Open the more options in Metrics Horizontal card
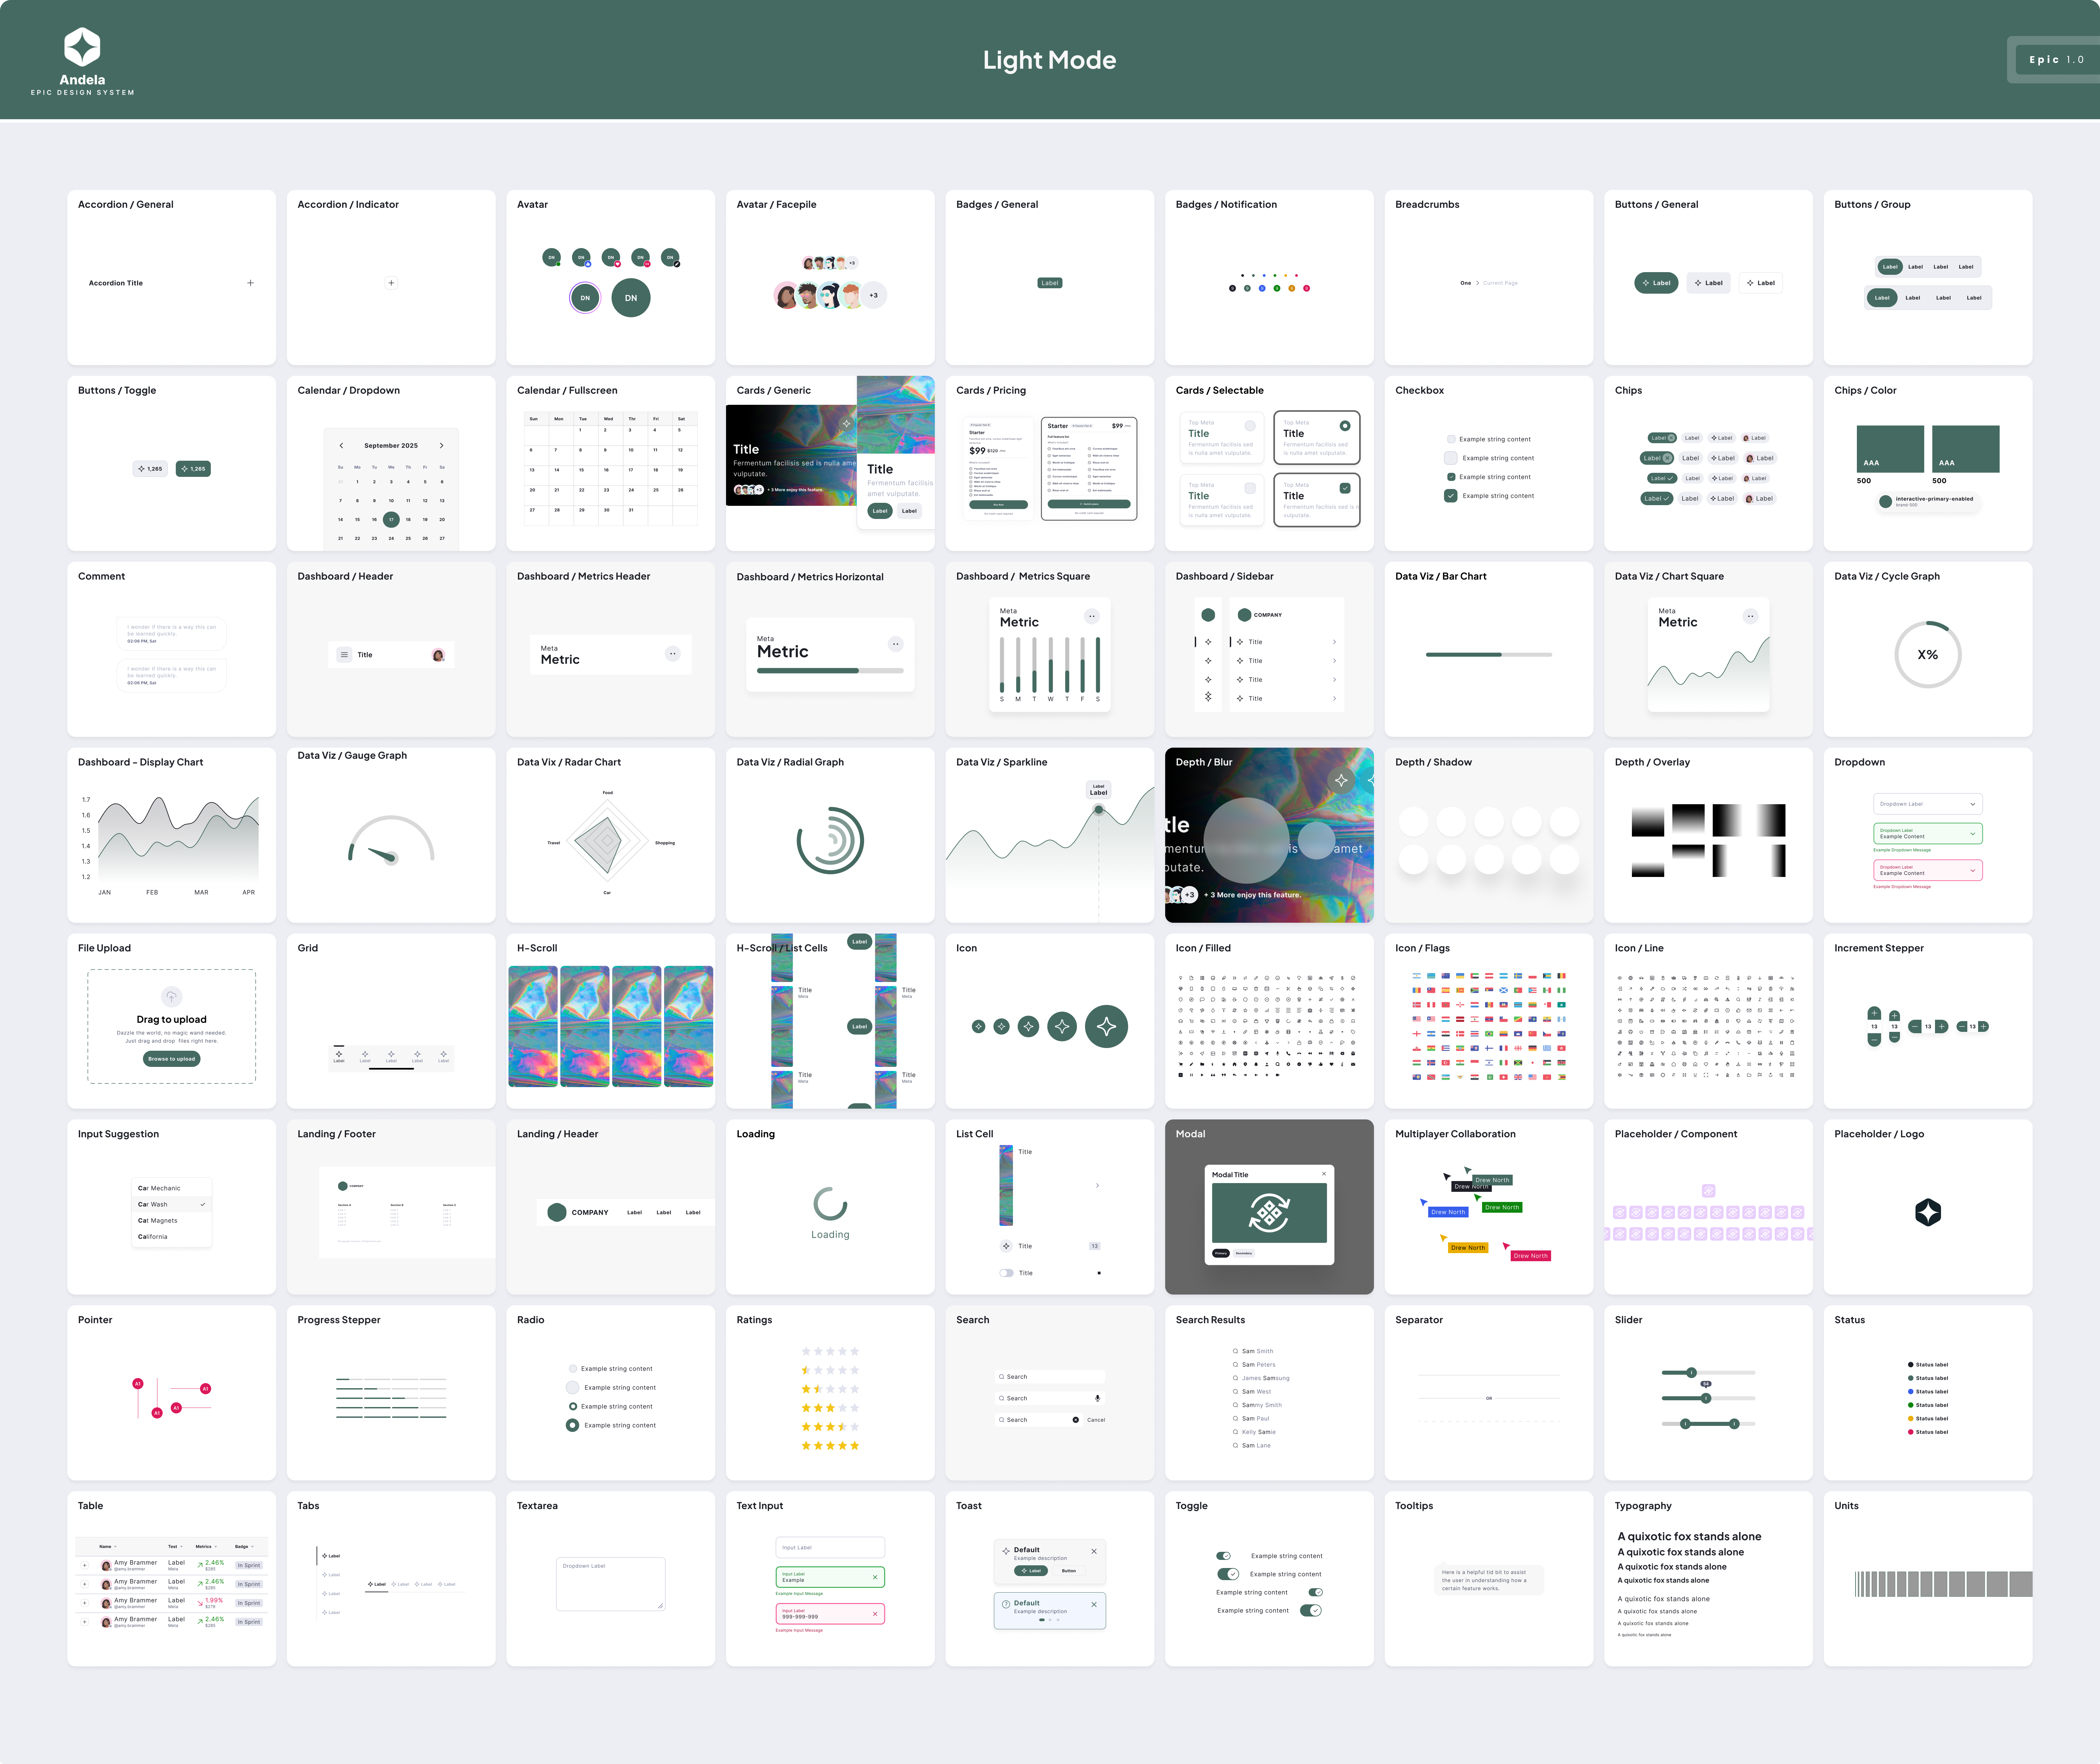This screenshot has width=2100, height=1764. [x=896, y=644]
